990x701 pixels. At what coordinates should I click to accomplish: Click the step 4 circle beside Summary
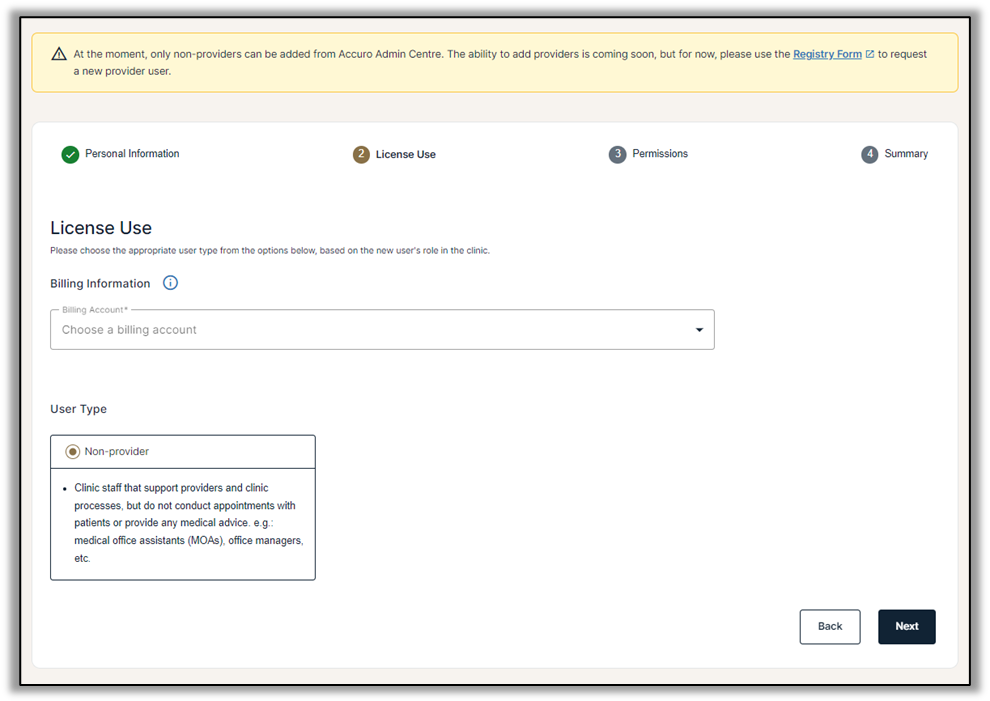[869, 154]
